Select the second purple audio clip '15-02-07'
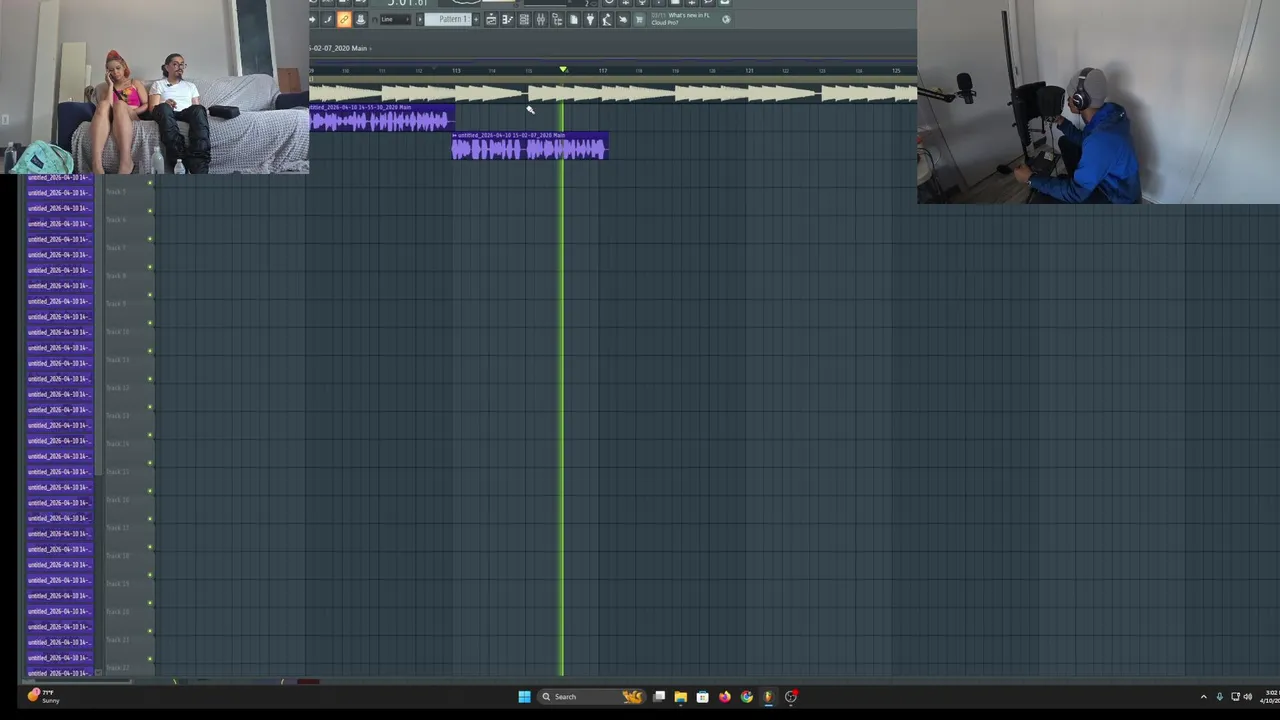 click(529, 146)
